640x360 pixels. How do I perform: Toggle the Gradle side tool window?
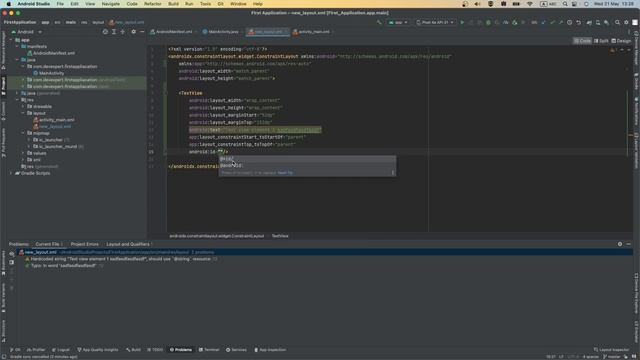636,82
